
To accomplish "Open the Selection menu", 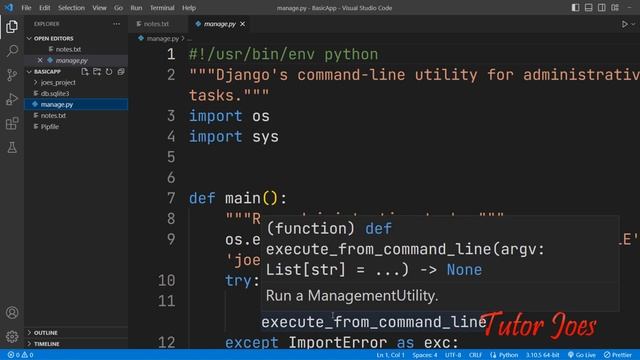I will pos(71,8).
